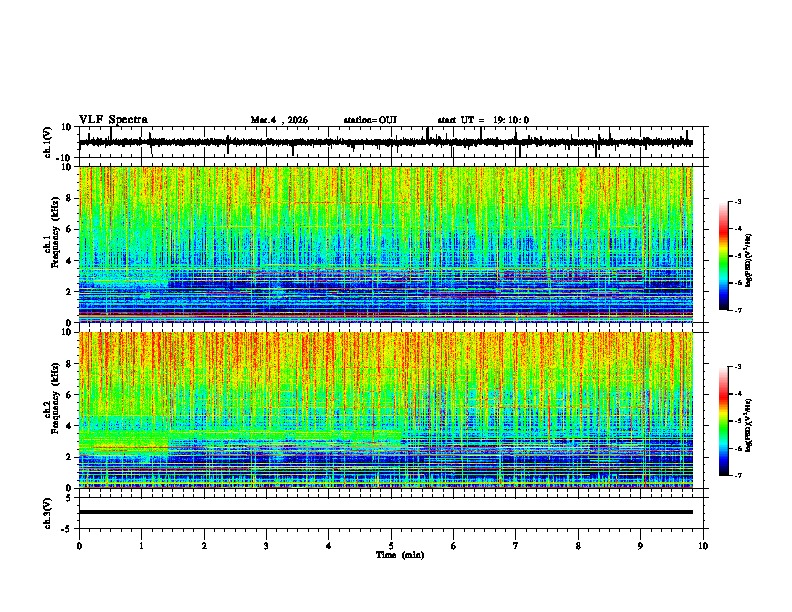Click the "-7" tick on ch.2 colorbar
Screen dimensions: 792x612
click(x=738, y=475)
